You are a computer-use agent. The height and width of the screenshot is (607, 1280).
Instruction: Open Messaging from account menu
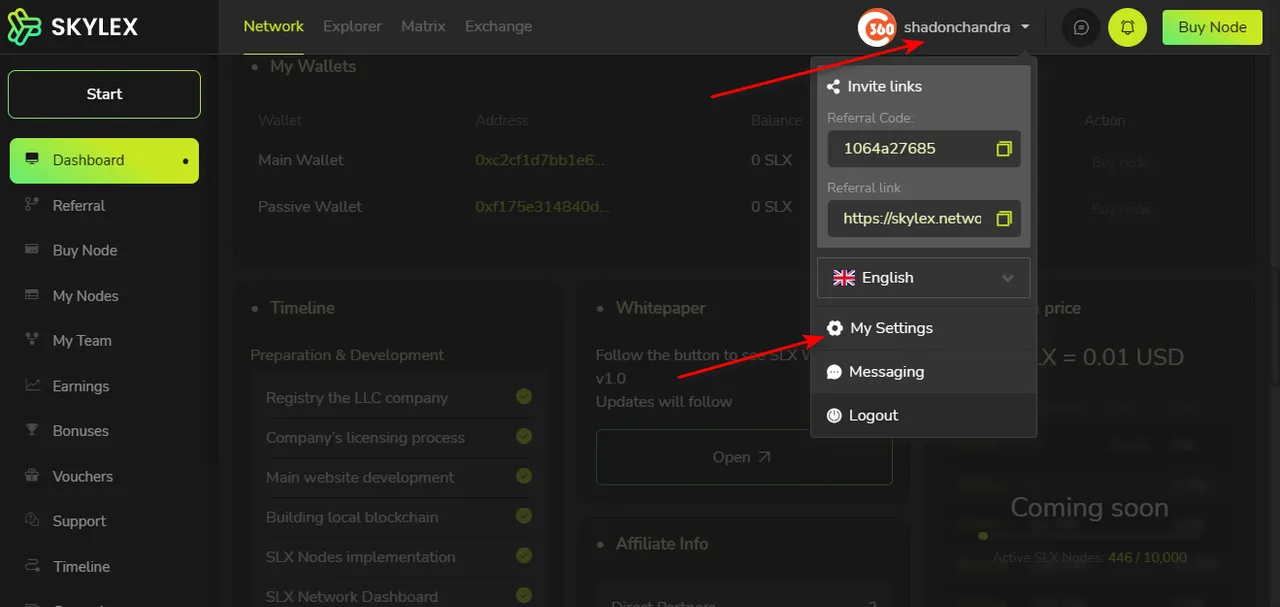tap(923, 372)
